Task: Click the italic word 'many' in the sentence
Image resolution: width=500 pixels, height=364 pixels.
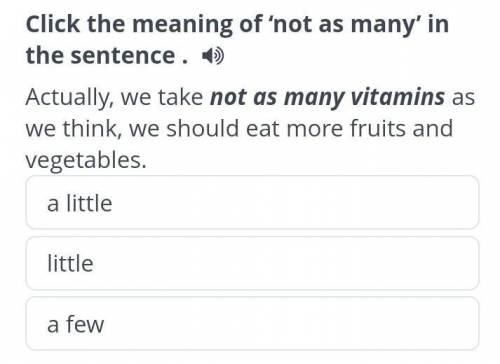Action: (x=314, y=99)
